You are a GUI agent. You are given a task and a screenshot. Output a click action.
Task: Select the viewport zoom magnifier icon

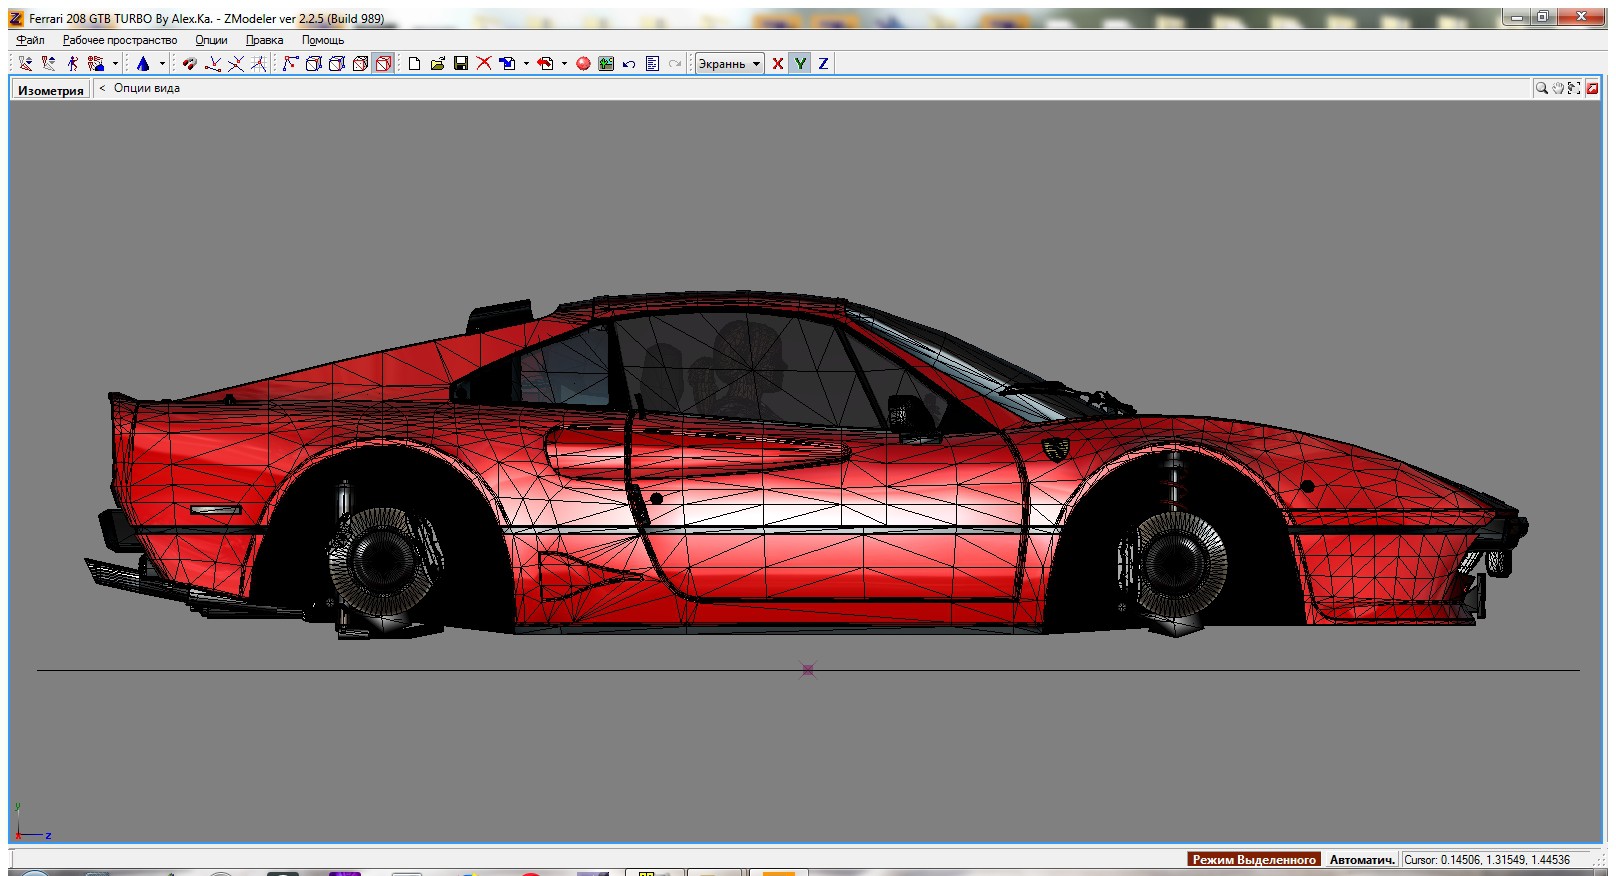click(x=1542, y=88)
